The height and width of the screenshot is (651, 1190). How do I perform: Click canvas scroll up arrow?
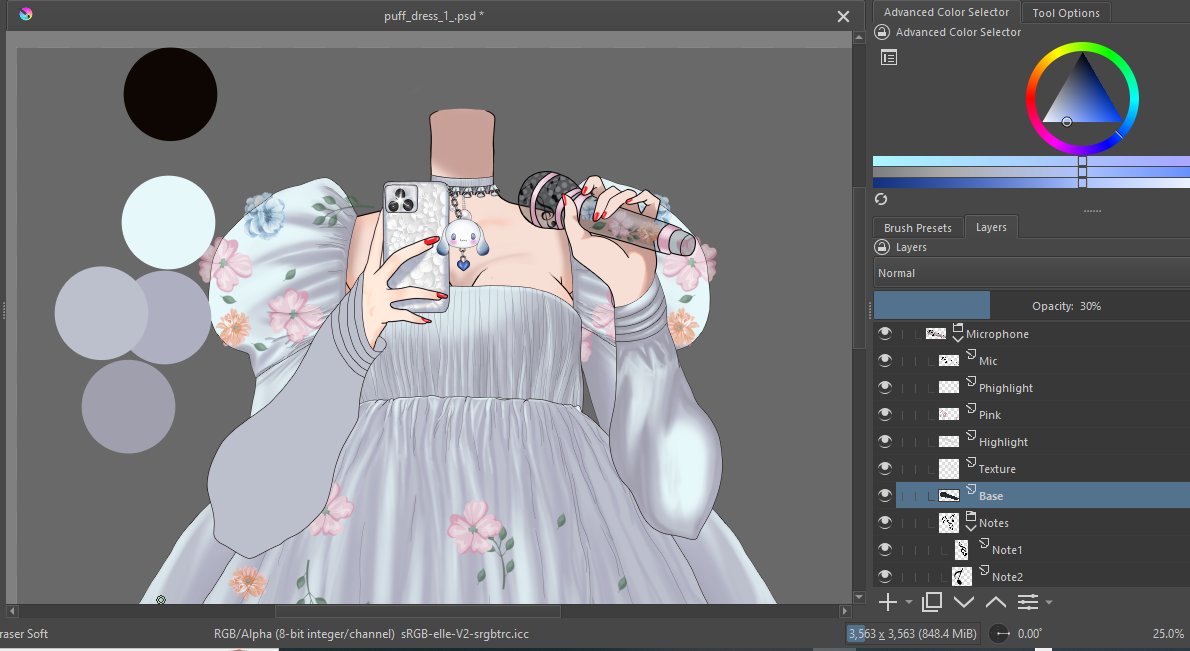[x=859, y=36]
